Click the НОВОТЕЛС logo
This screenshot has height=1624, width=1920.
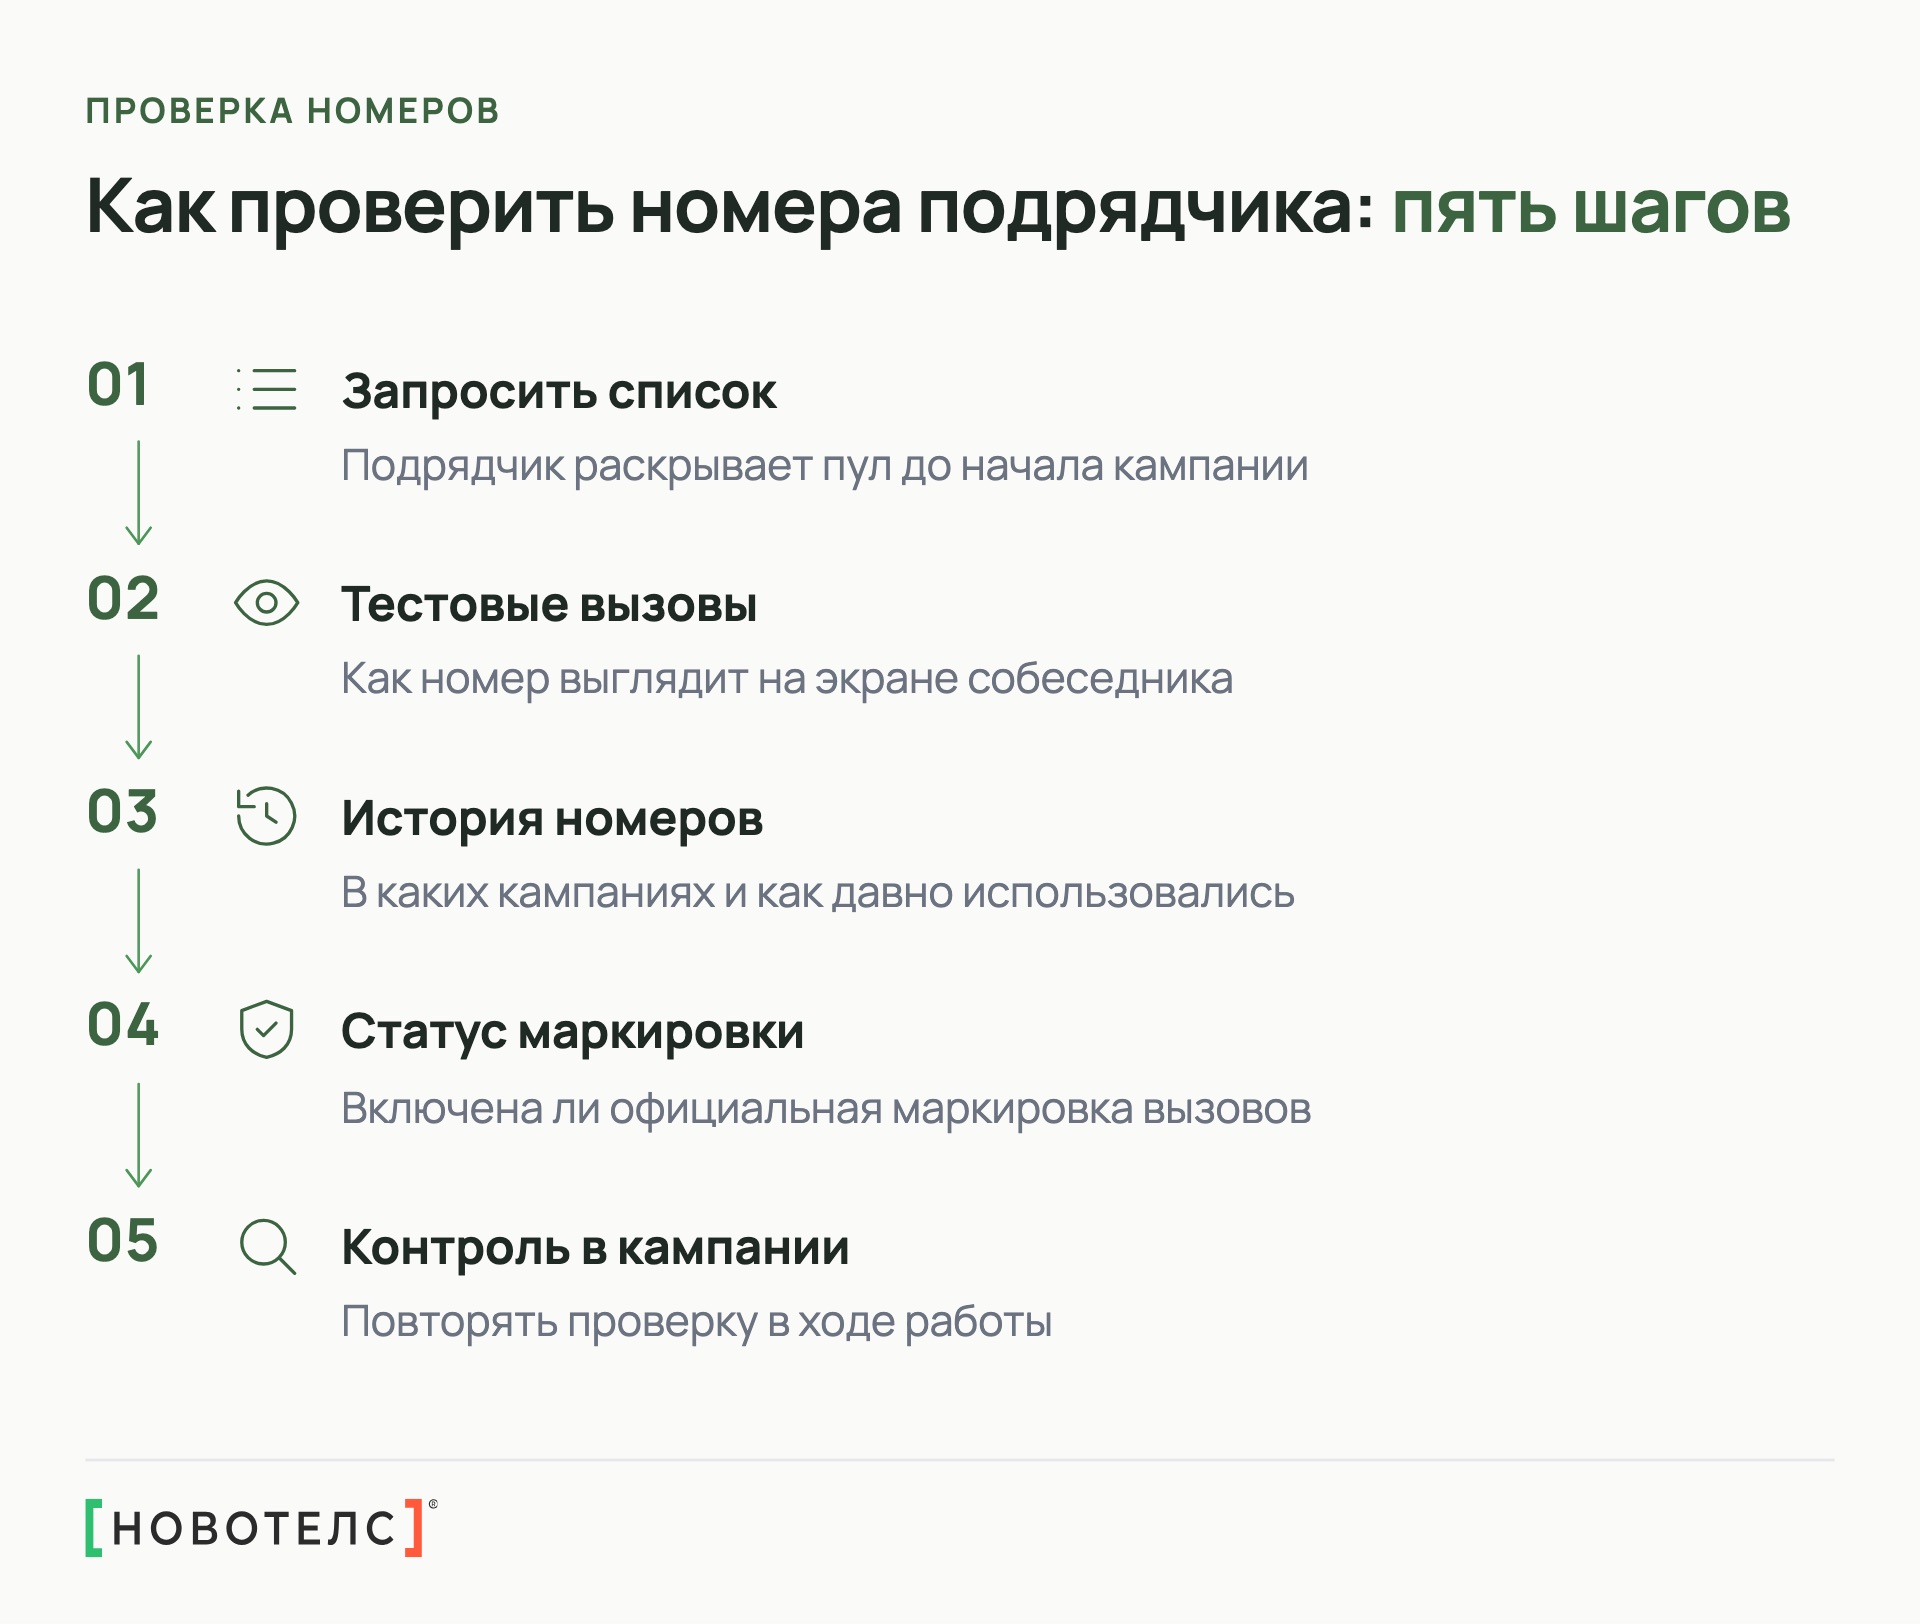click(x=261, y=1527)
